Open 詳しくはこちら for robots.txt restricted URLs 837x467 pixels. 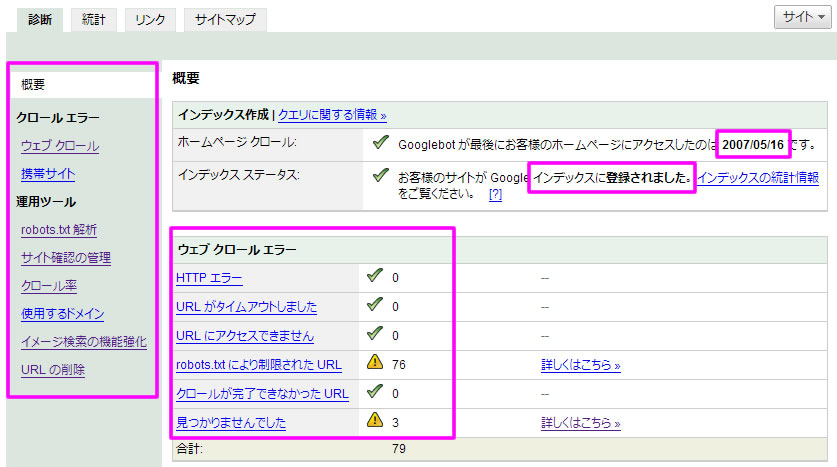coord(581,366)
